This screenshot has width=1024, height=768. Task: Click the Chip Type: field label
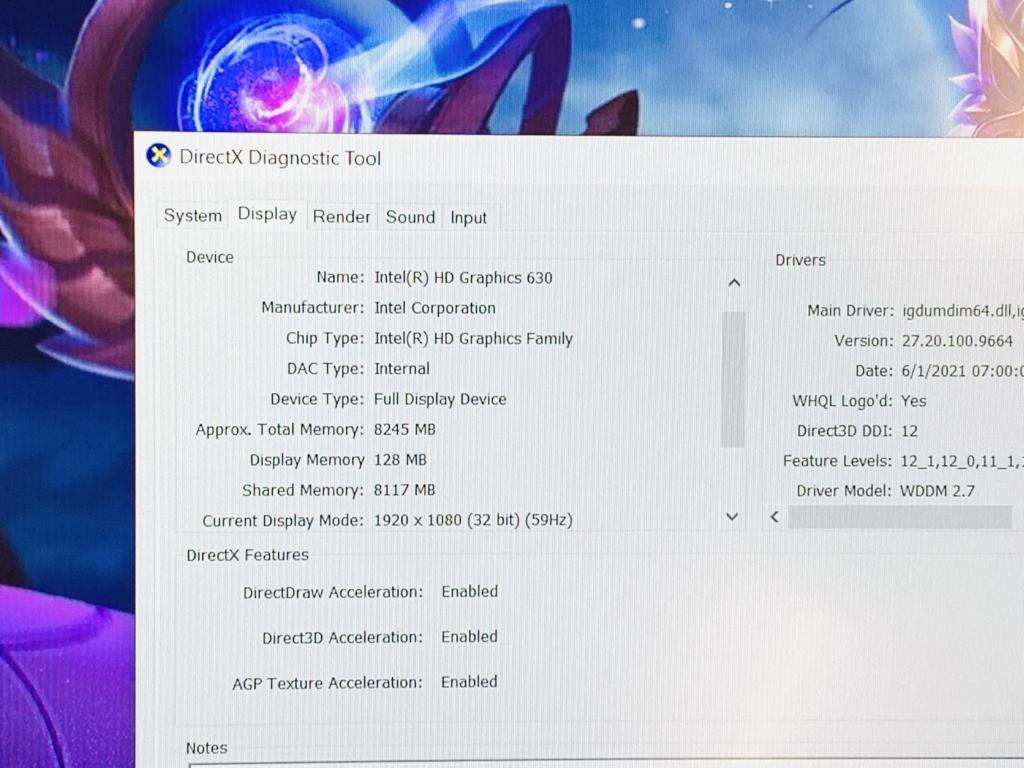[325, 338]
